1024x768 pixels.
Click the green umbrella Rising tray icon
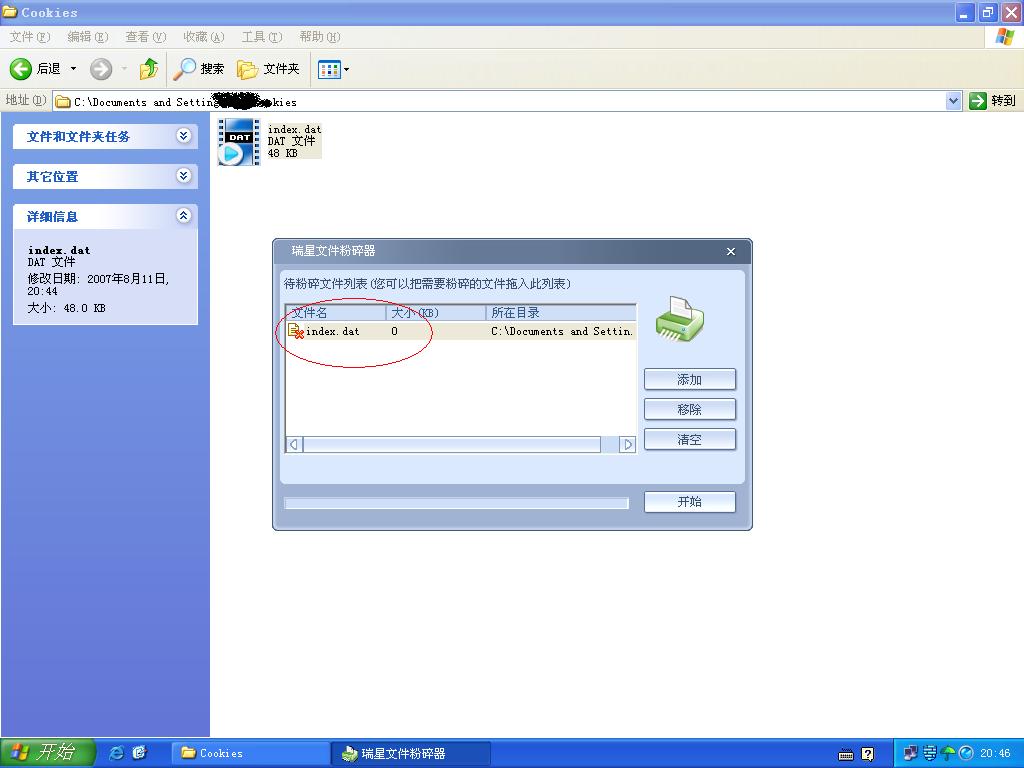[948, 753]
